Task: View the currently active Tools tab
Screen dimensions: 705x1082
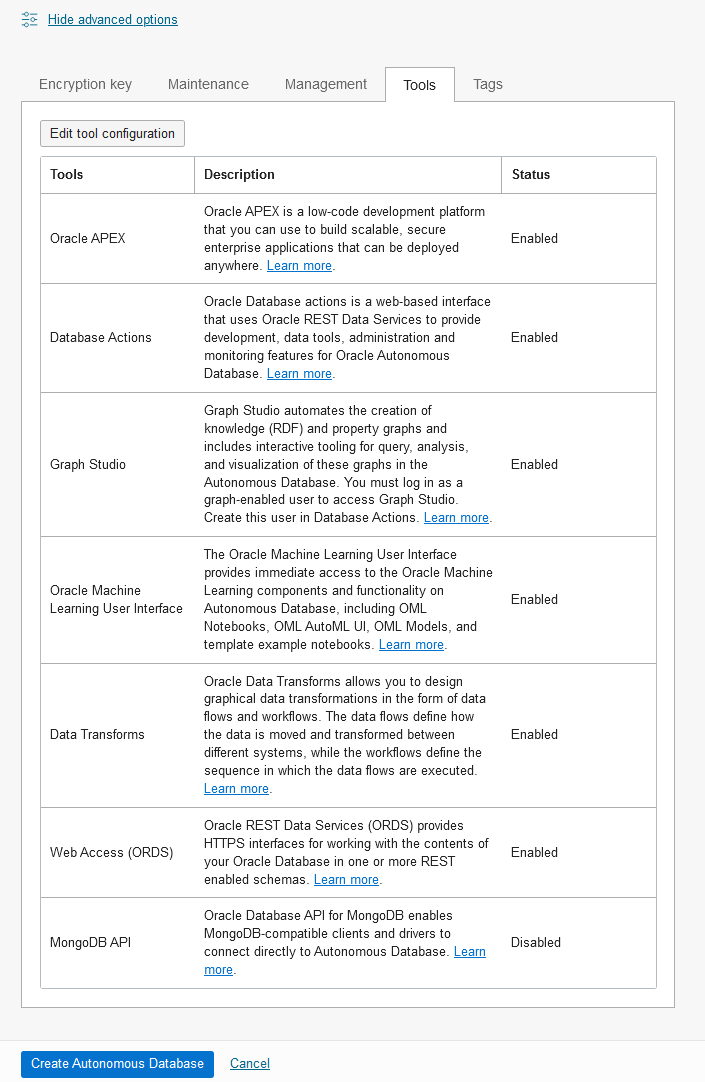Action: coord(419,85)
